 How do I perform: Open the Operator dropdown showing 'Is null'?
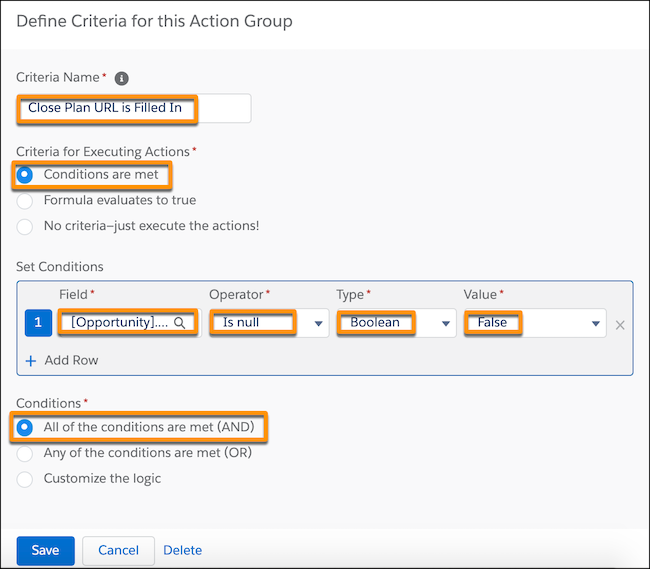[269, 323]
